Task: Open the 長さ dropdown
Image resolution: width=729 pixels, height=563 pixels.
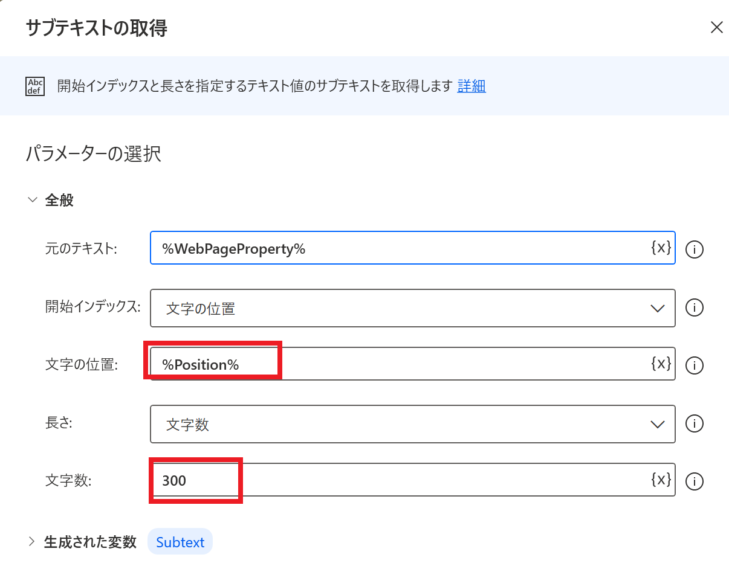Action: click(x=412, y=424)
